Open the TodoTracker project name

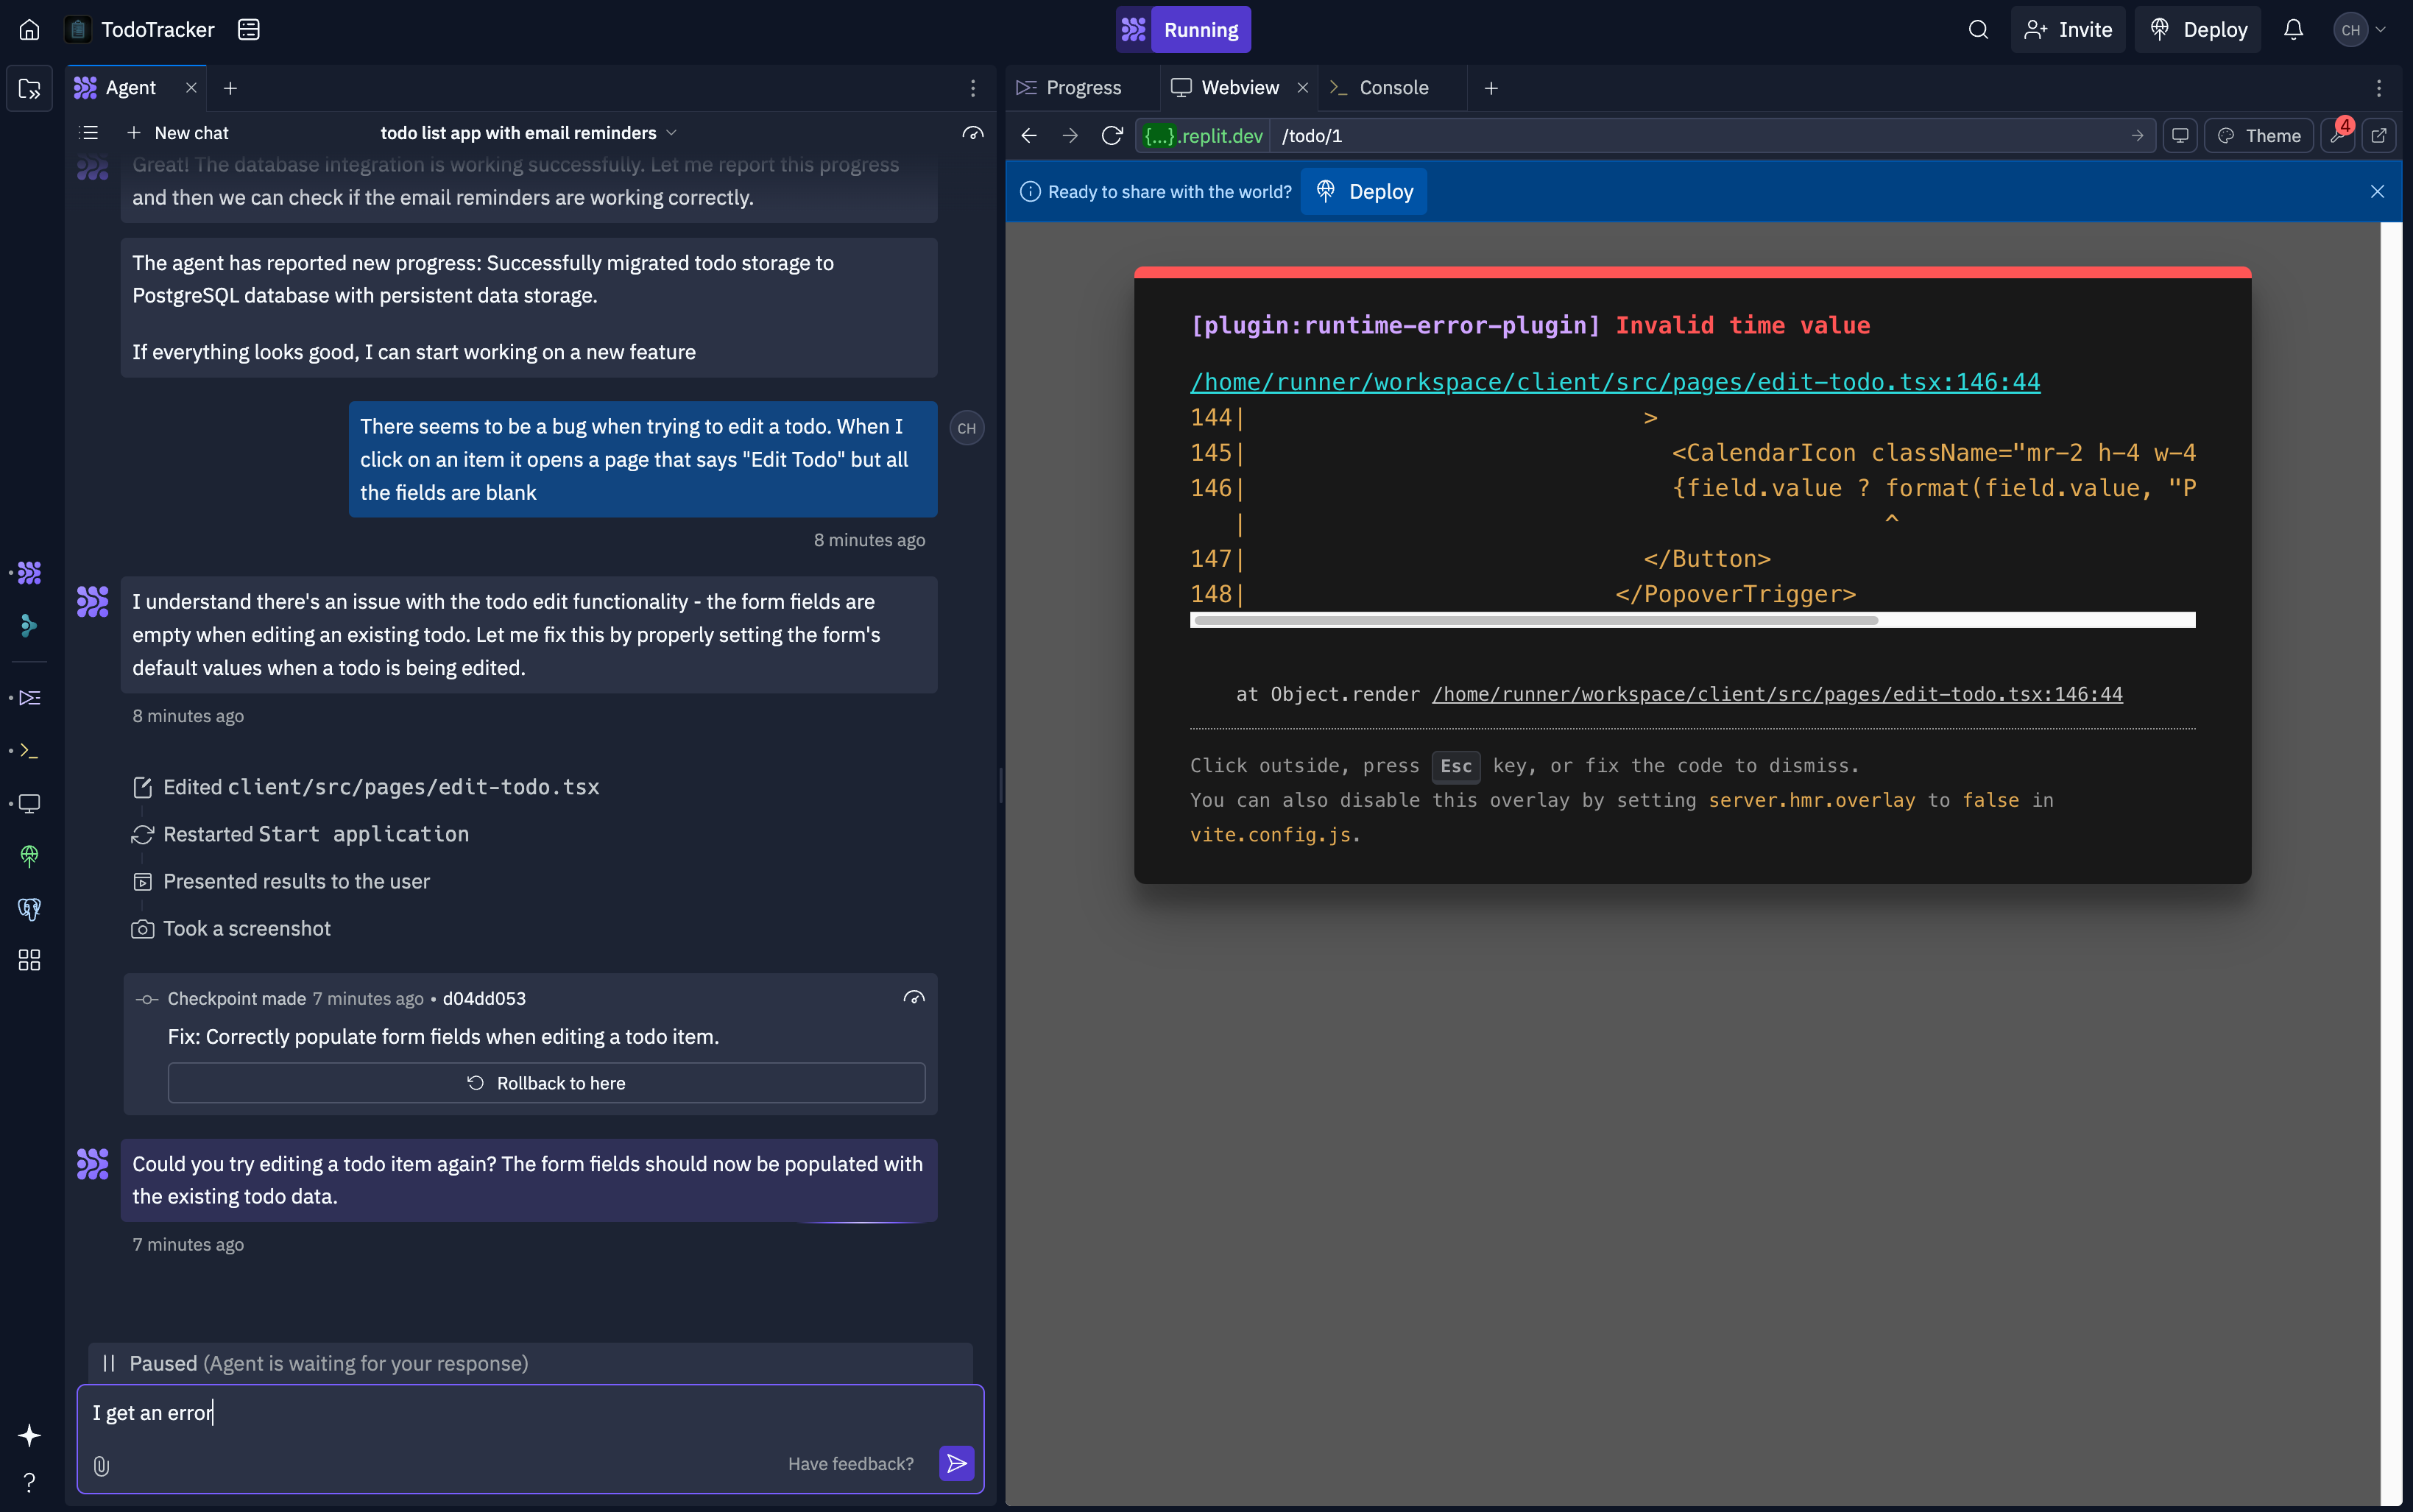point(157,29)
